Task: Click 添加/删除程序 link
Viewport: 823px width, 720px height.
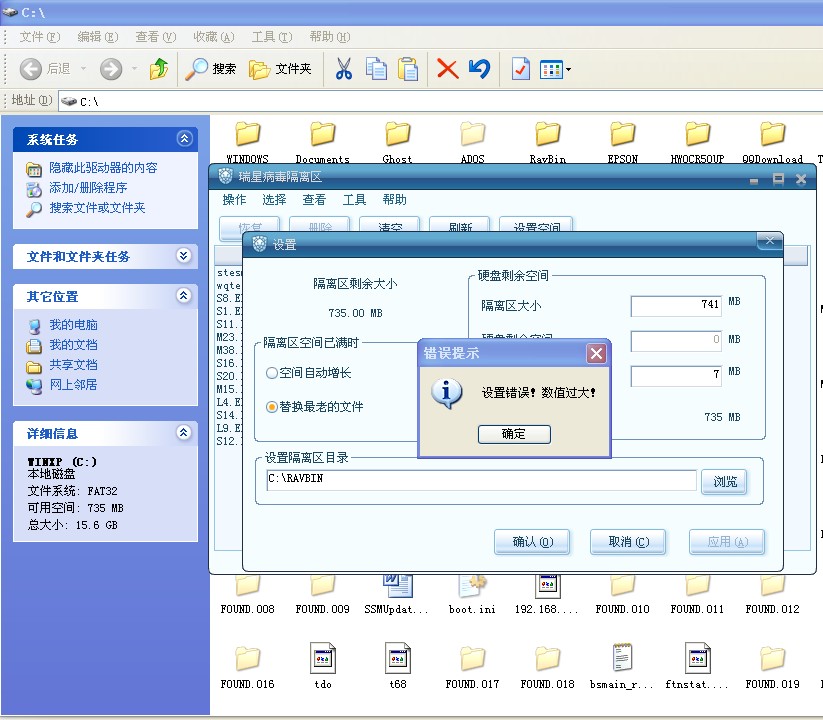Action: (x=88, y=188)
